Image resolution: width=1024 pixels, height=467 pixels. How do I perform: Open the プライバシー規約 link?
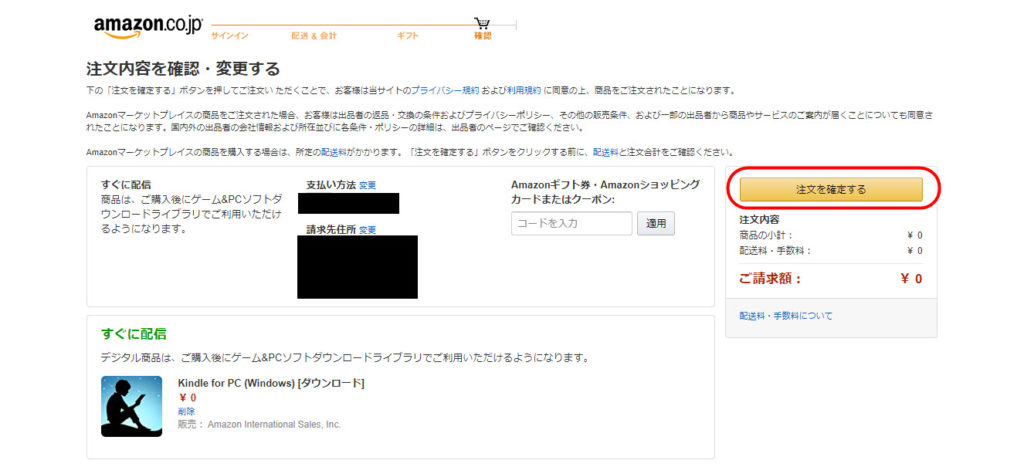445,90
